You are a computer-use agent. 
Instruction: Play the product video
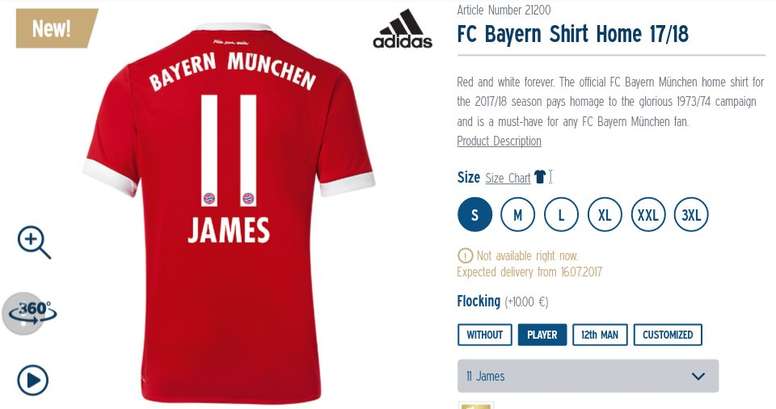coord(33,380)
